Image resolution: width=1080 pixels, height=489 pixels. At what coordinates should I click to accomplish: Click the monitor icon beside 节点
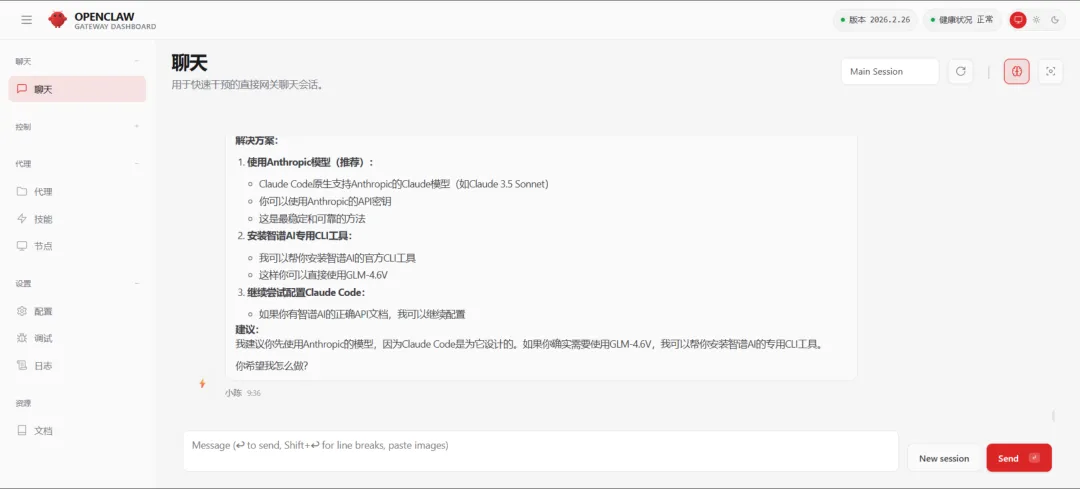pos(22,246)
